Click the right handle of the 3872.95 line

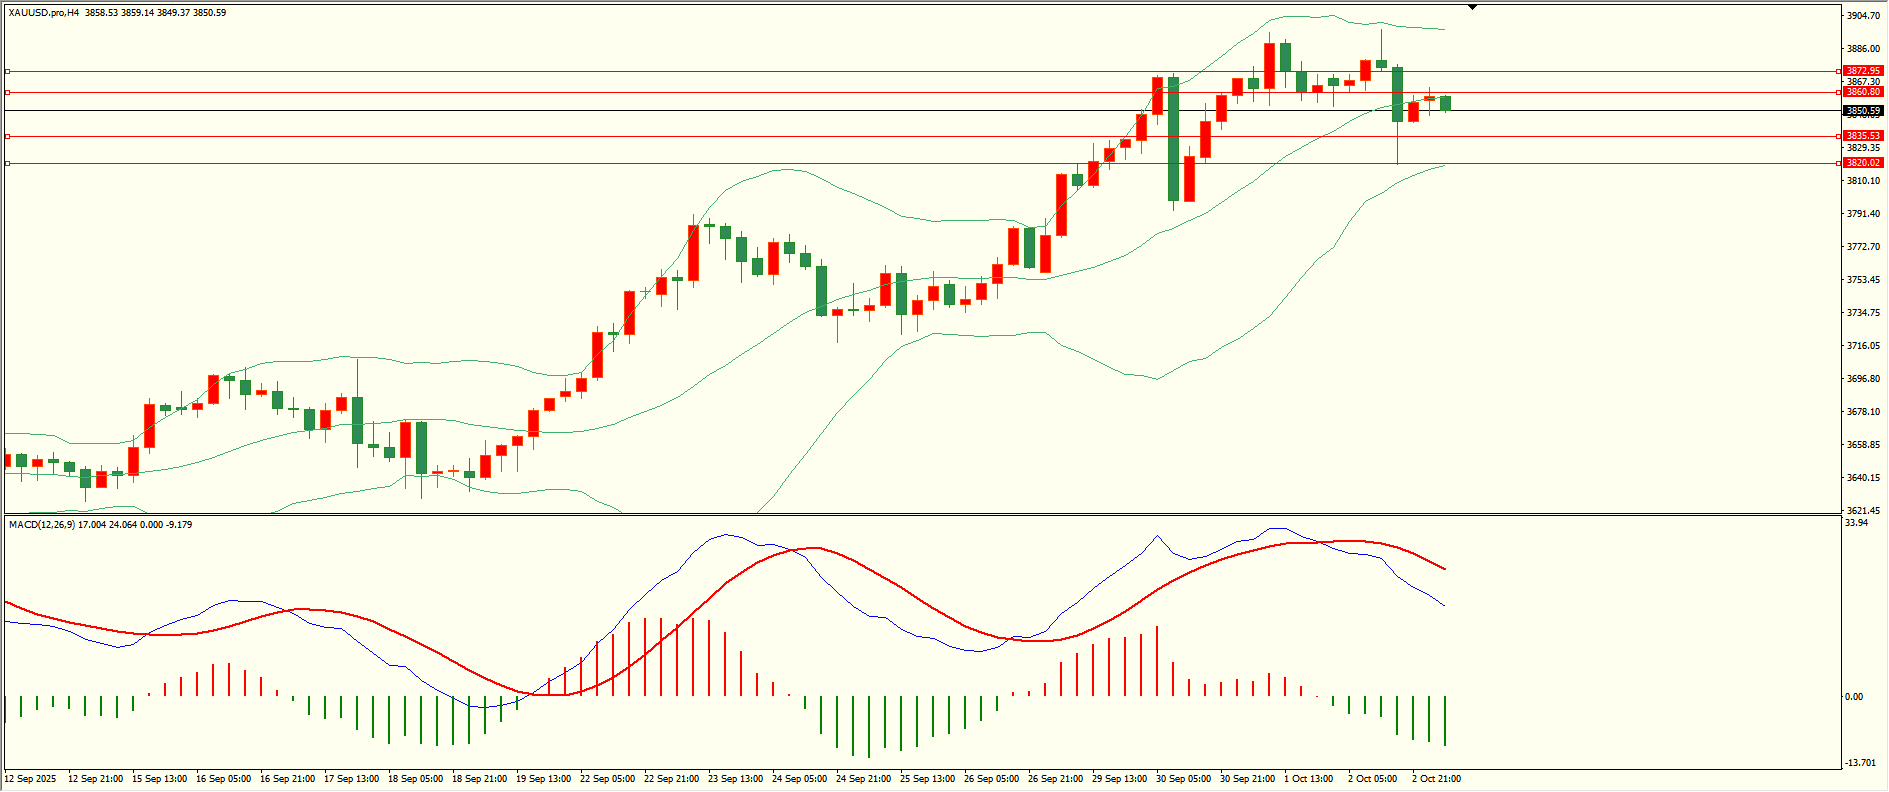point(1839,72)
